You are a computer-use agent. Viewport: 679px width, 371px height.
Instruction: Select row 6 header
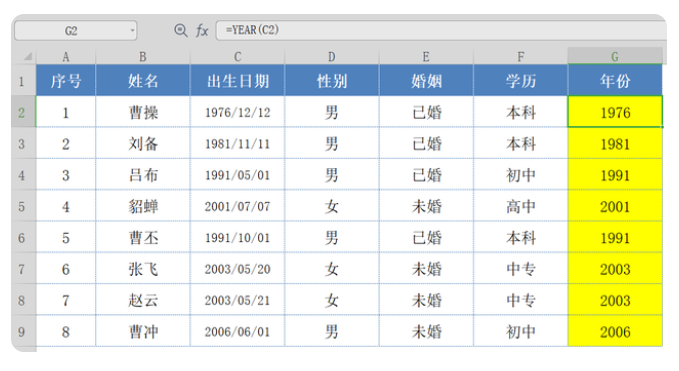[23, 237]
